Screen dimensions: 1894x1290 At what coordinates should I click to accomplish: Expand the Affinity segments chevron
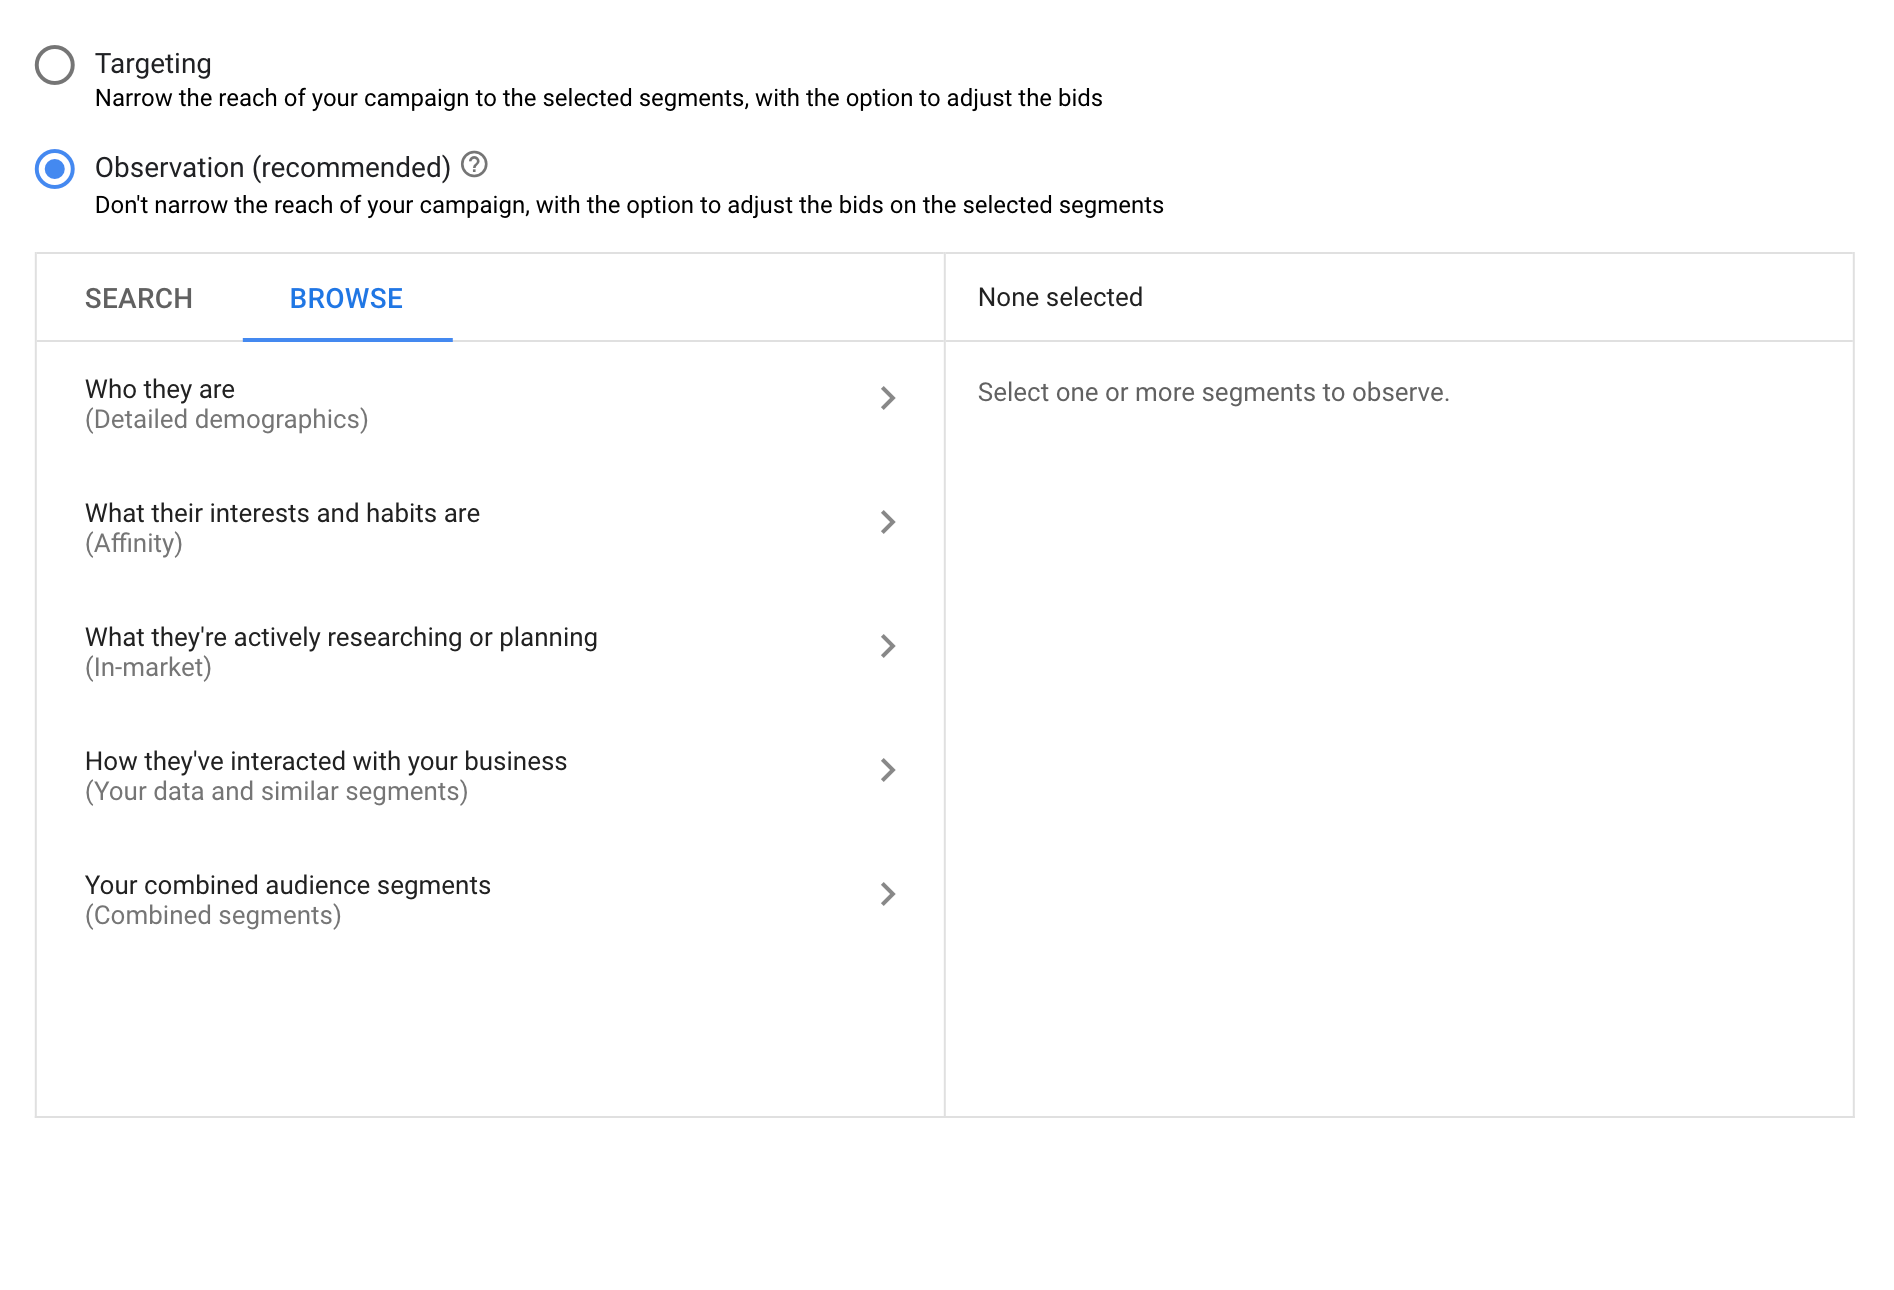(888, 523)
